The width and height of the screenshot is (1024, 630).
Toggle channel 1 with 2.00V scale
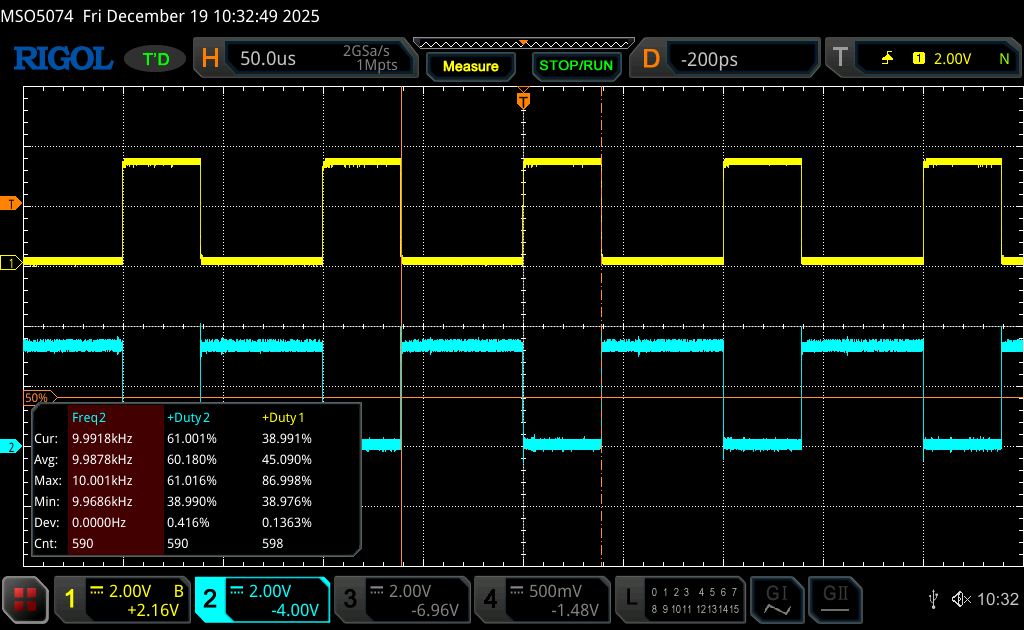[122, 600]
